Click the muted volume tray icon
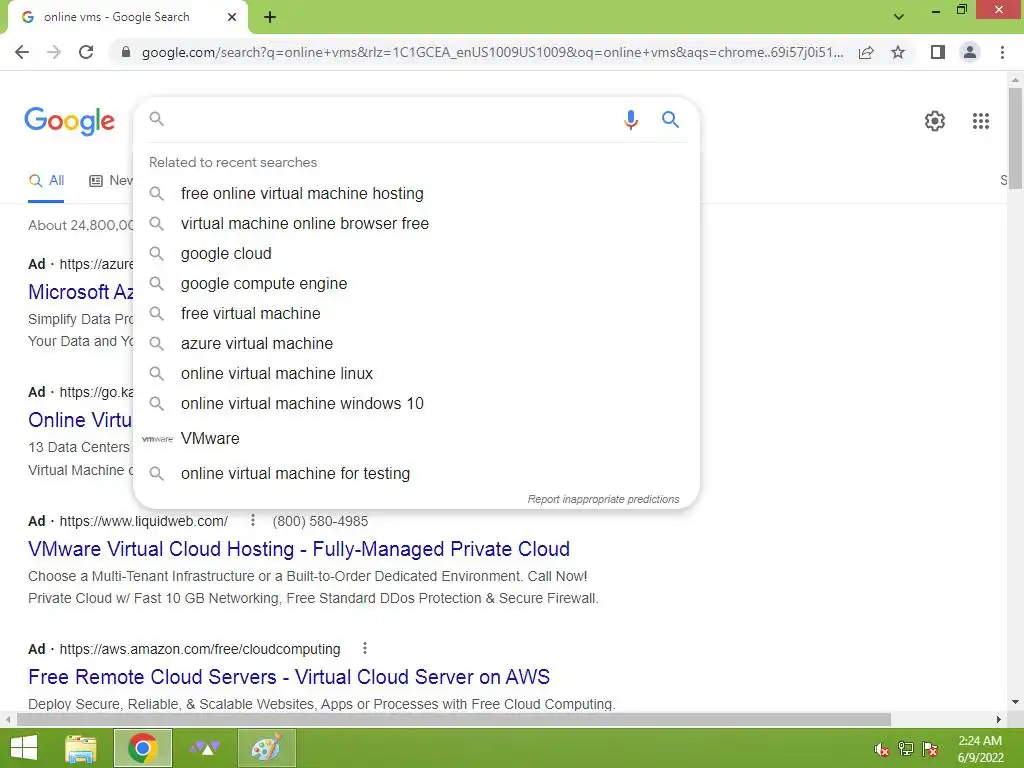1024x768 pixels. [x=882, y=750]
